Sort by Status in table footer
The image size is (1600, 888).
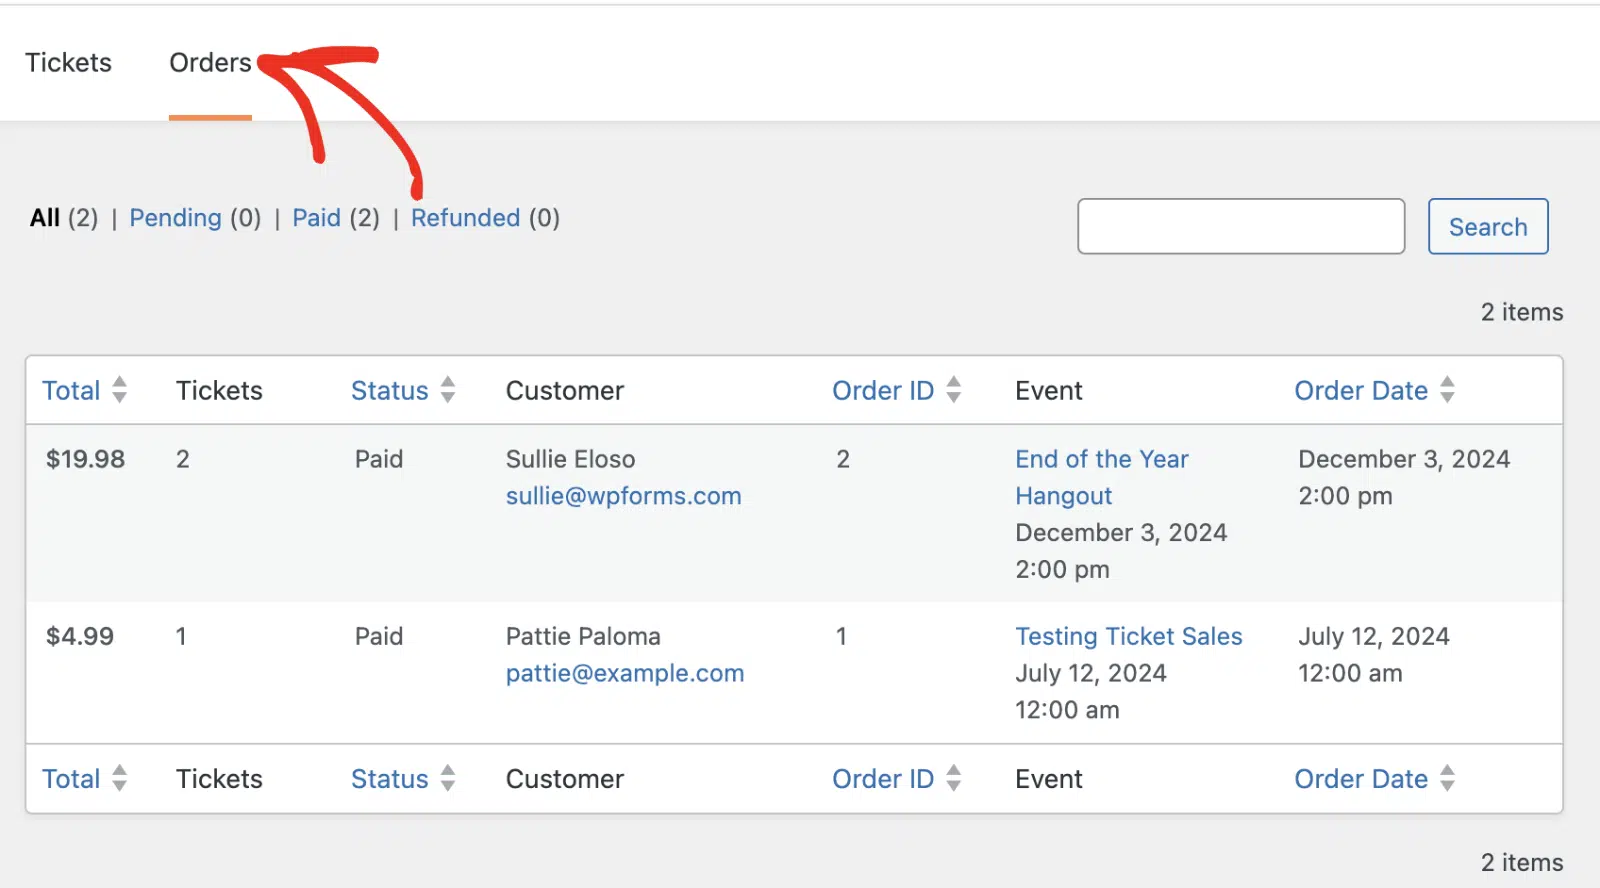point(389,779)
